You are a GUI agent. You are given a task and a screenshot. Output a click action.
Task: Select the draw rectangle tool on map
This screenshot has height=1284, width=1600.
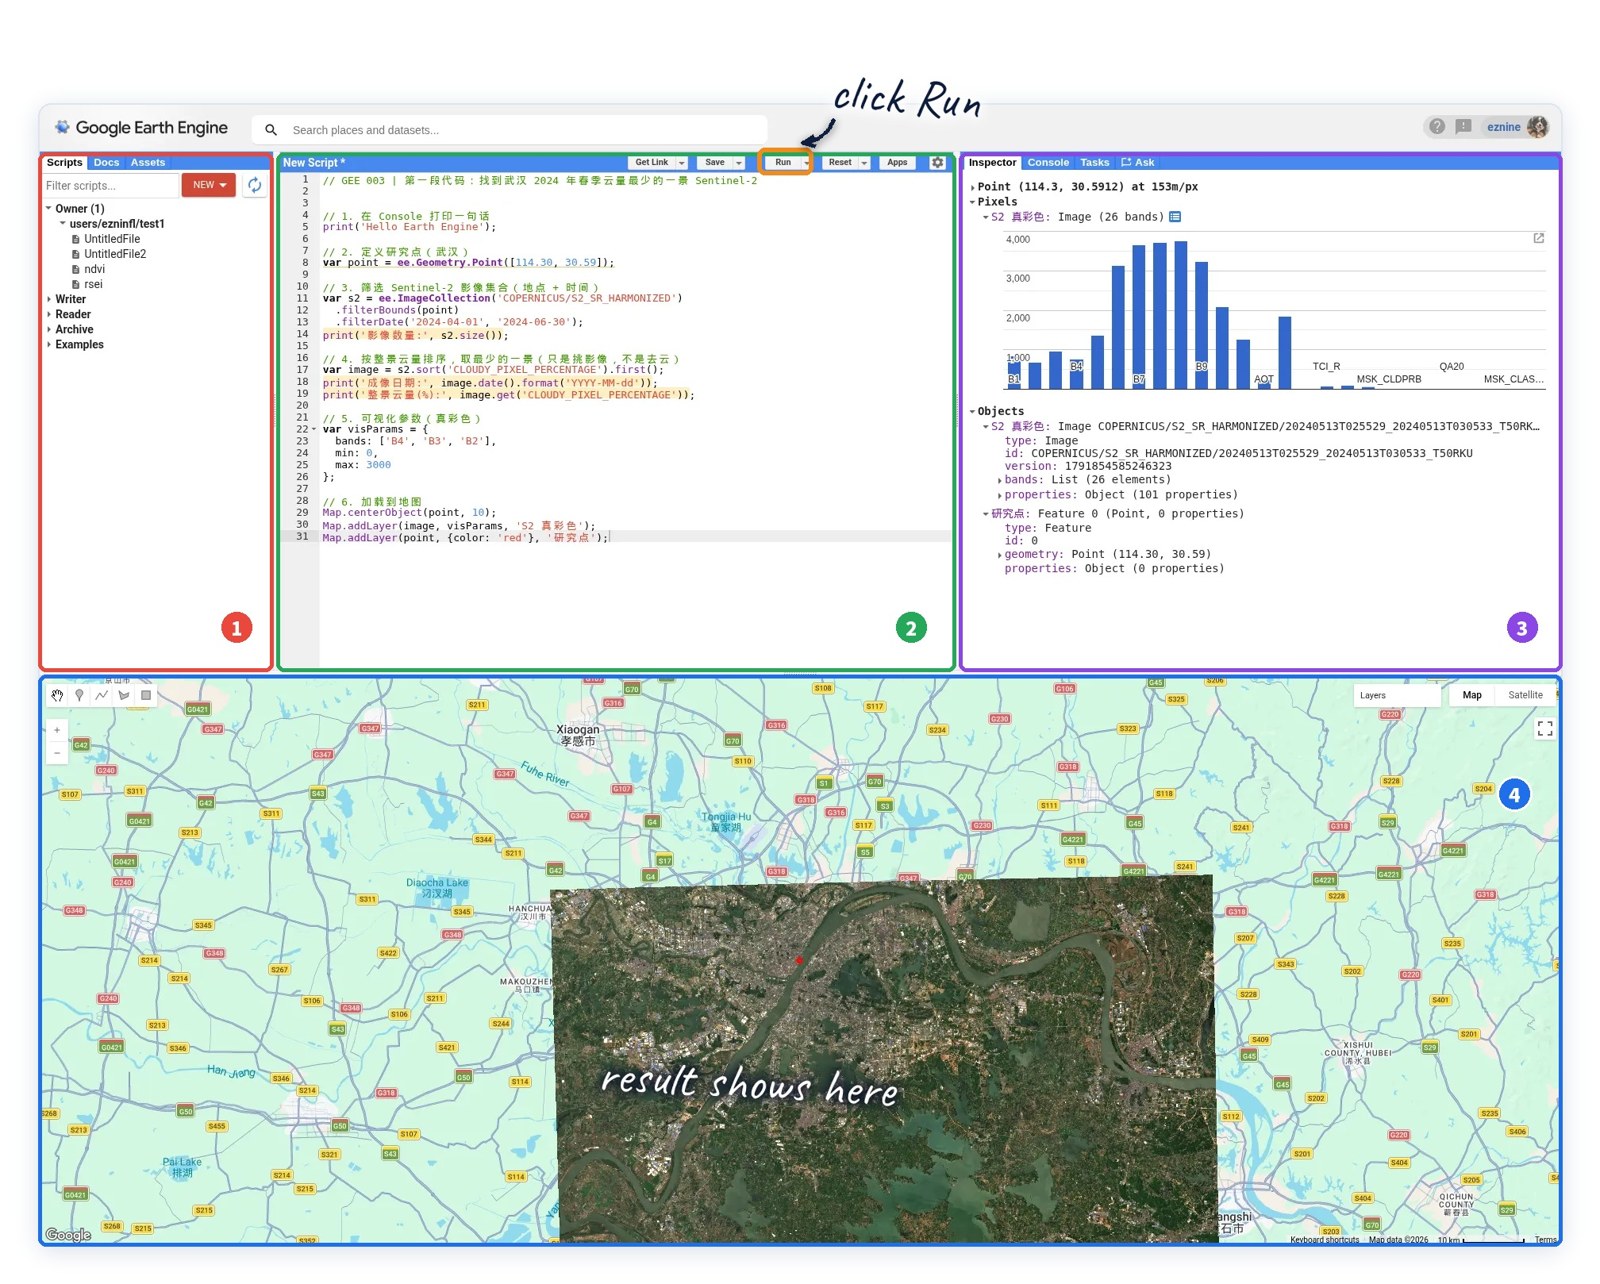[146, 695]
